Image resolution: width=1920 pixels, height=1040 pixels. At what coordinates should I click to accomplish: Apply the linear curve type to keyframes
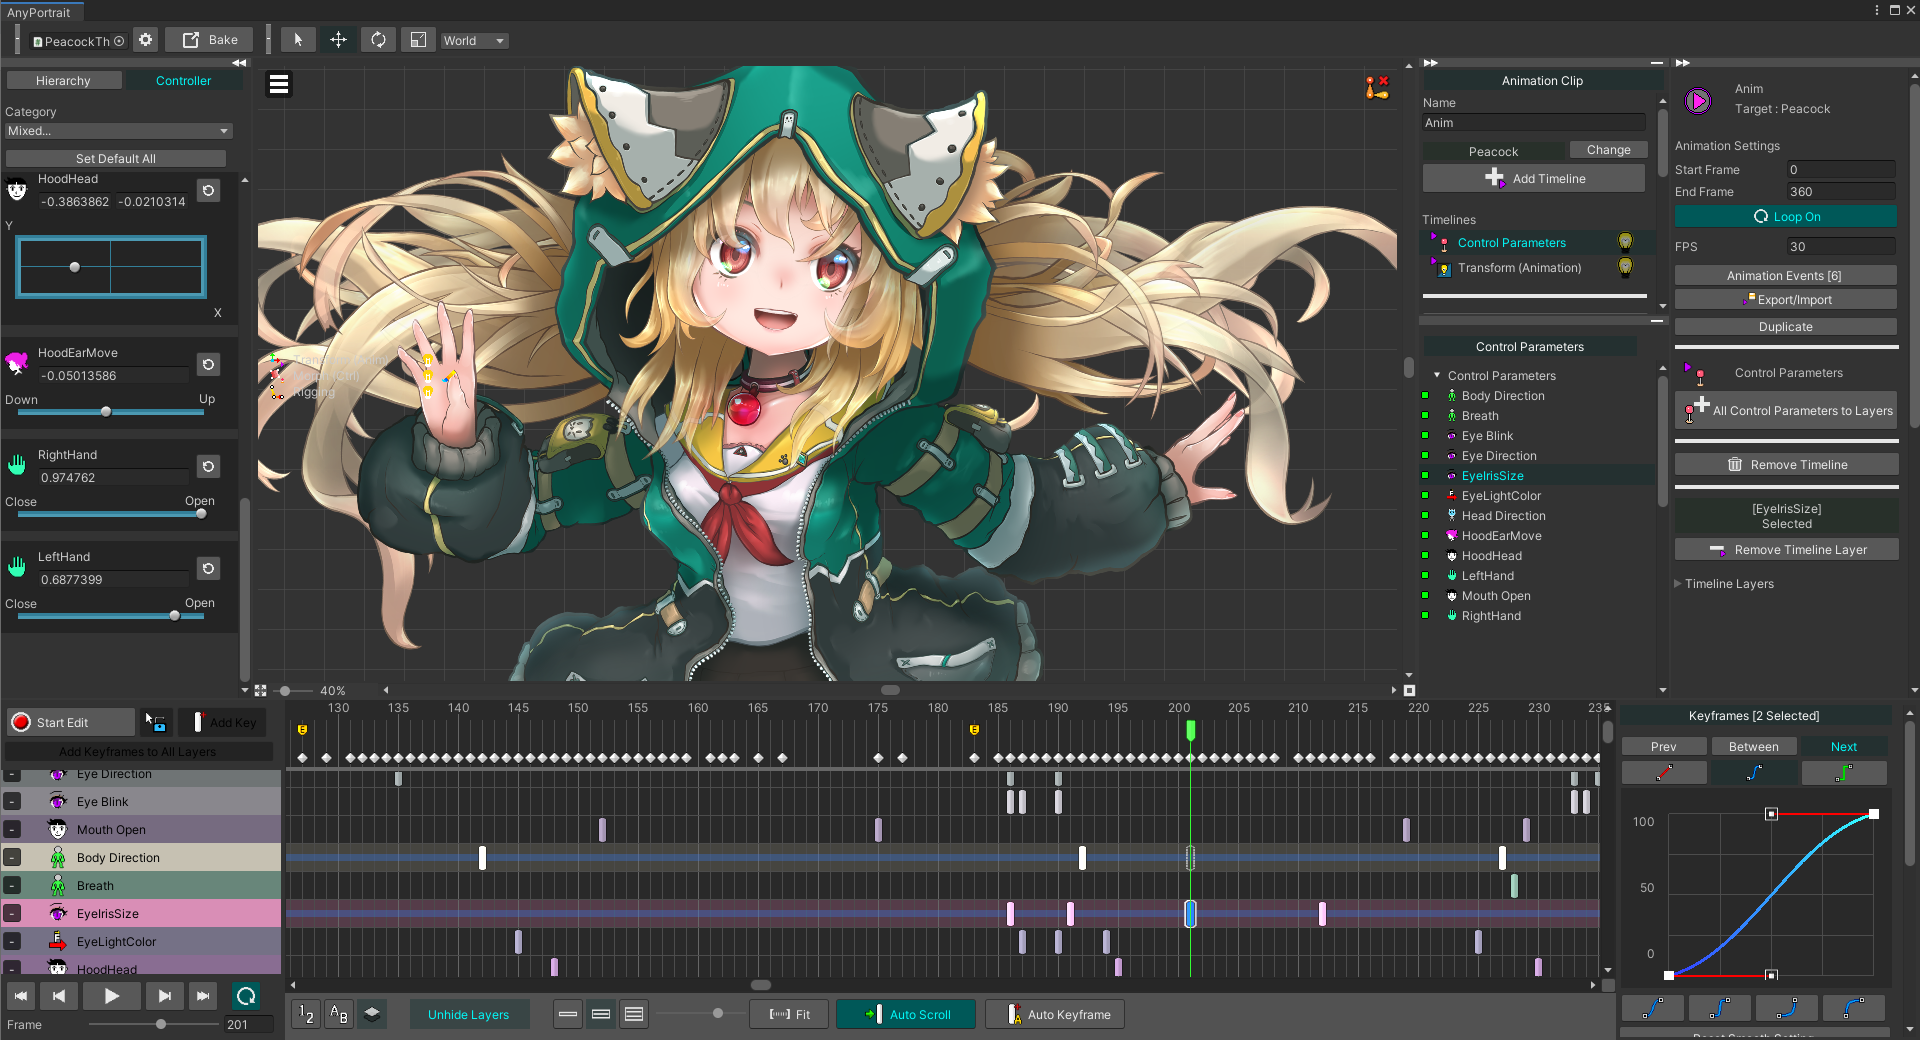tap(1664, 773)
